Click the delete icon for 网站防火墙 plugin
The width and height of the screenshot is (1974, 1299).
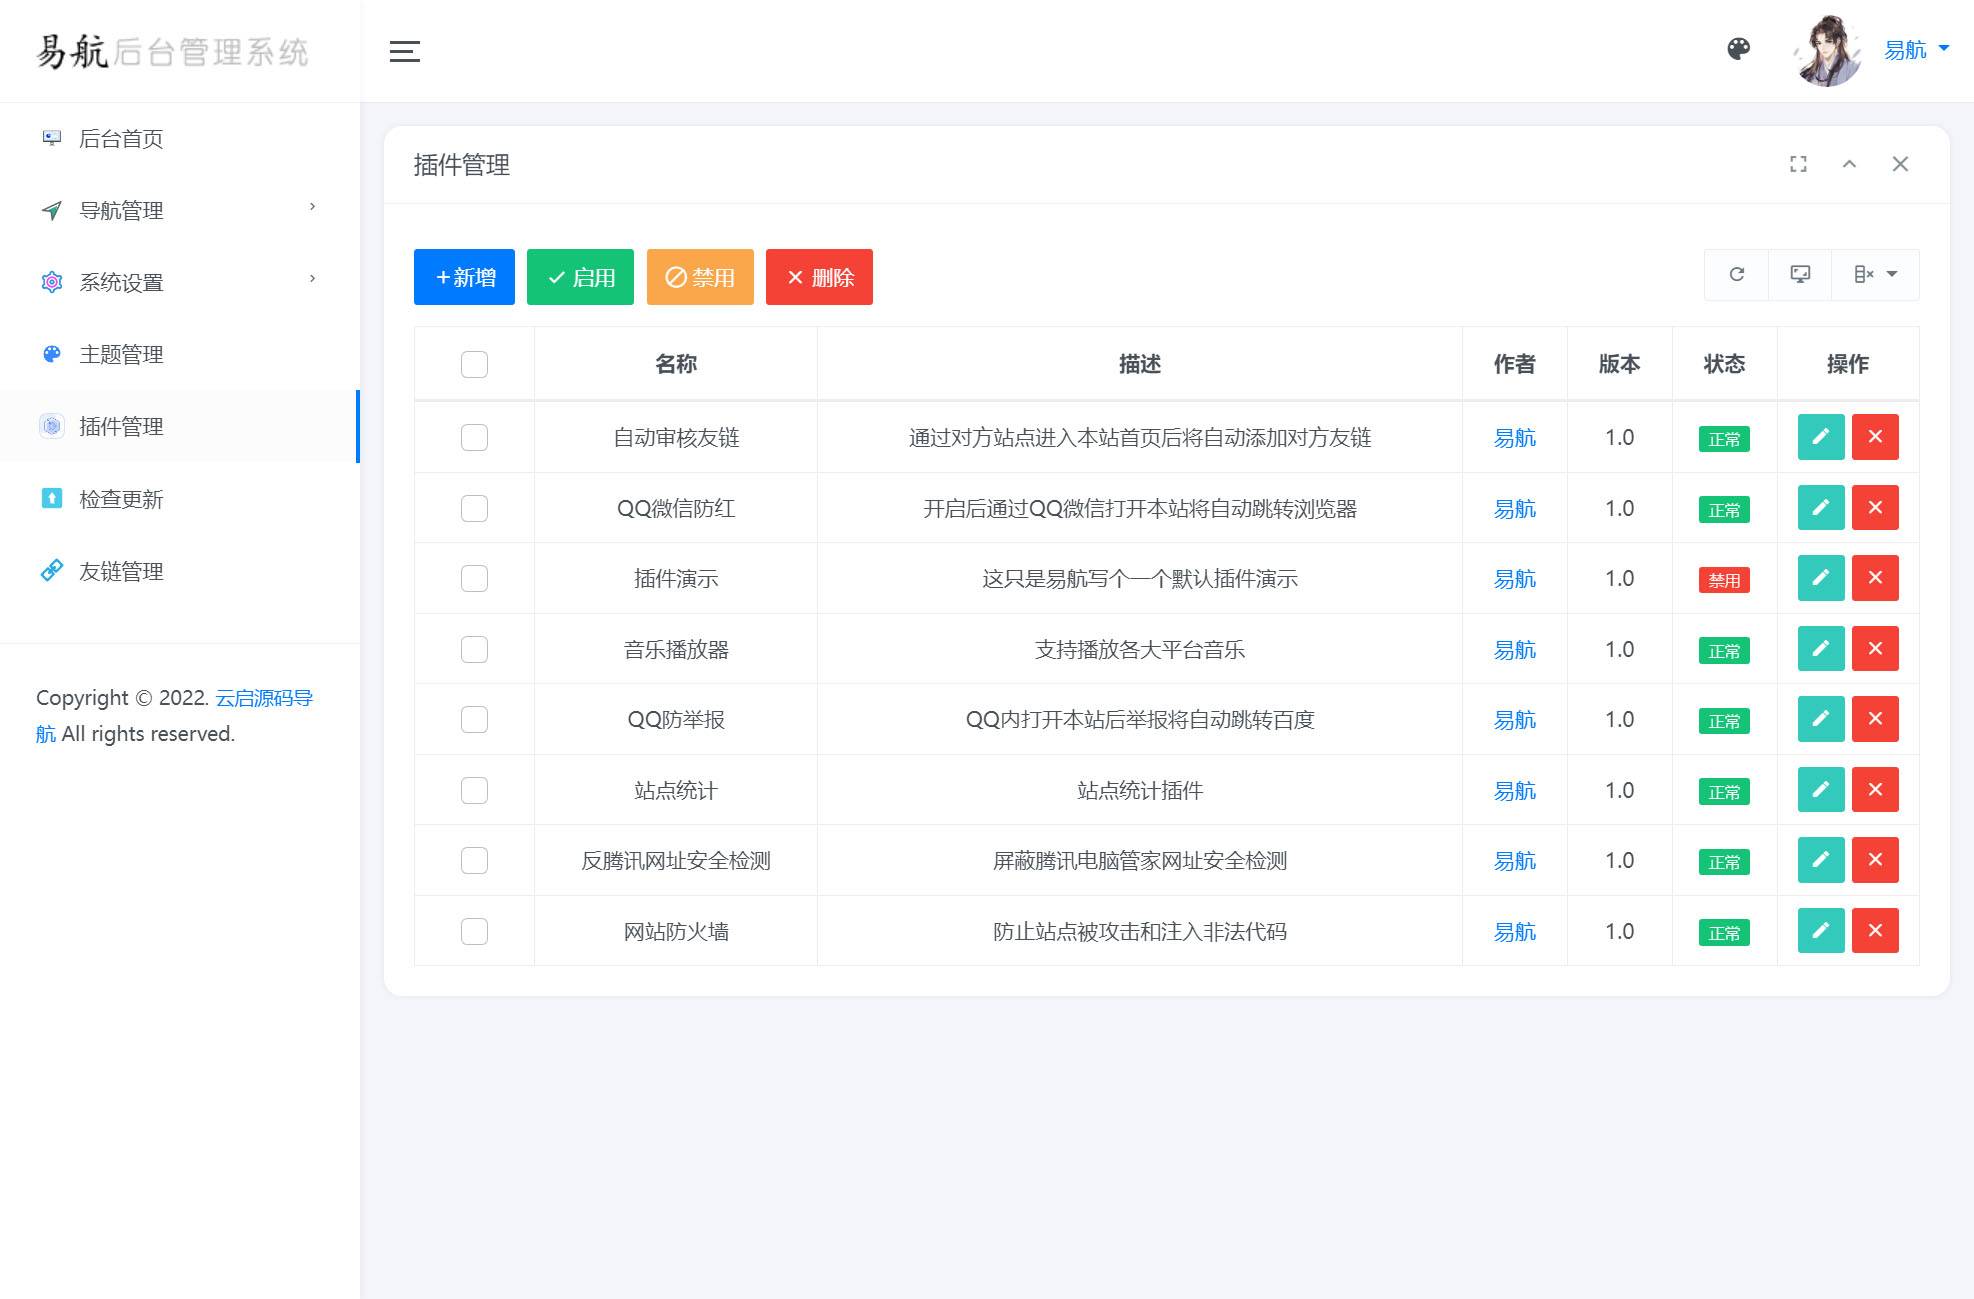[x=1876, y=931]
